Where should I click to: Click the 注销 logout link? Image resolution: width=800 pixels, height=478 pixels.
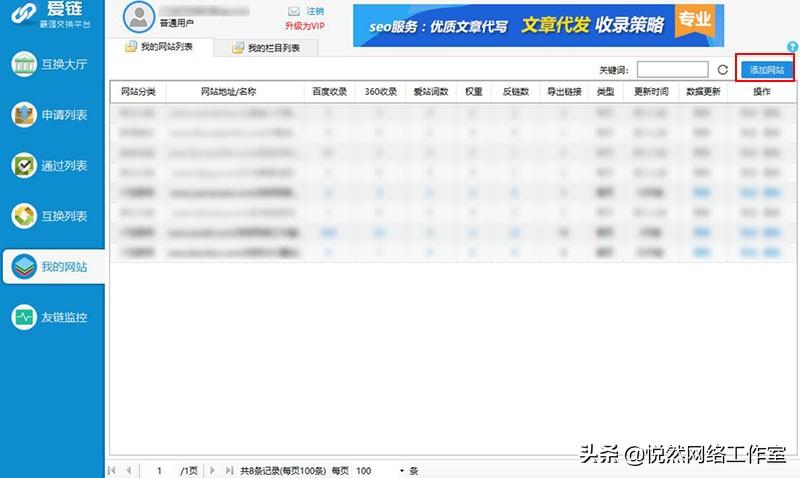[x=315, y=11]
